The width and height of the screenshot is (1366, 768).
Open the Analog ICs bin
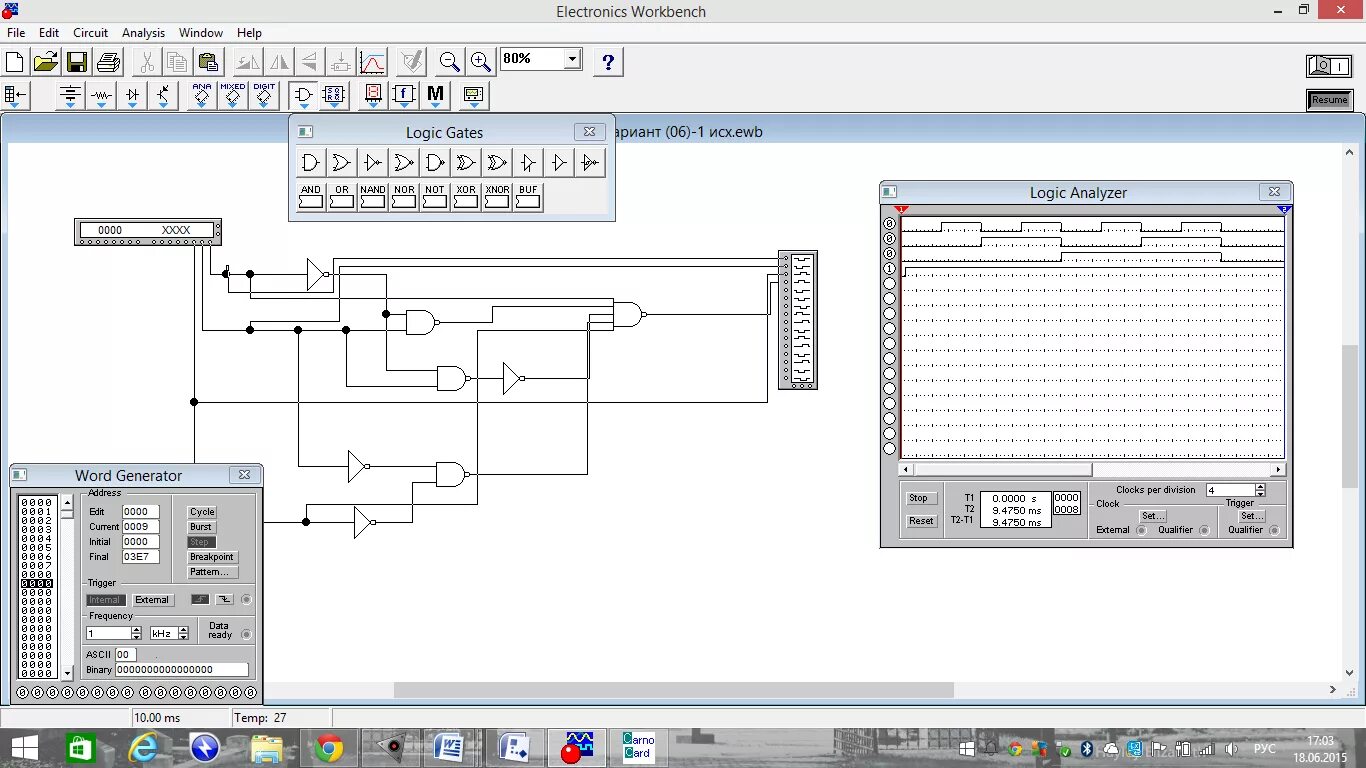tap(202, 96)
